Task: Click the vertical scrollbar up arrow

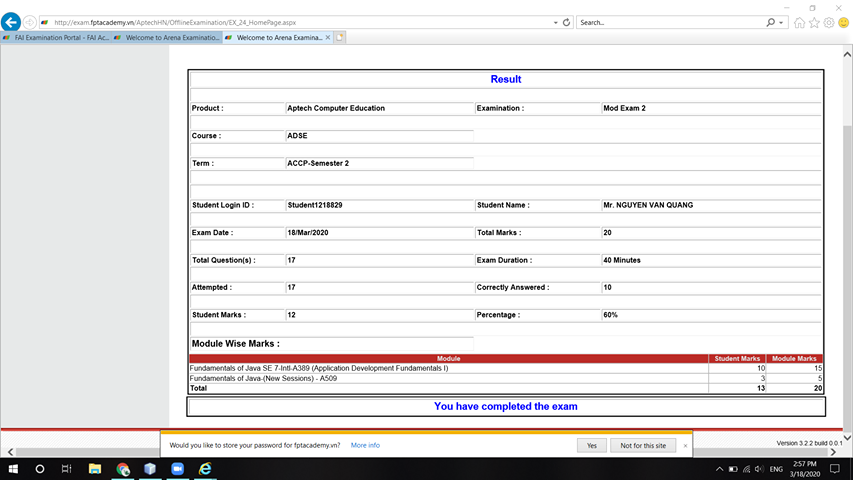Action: [x=847, y=54]
